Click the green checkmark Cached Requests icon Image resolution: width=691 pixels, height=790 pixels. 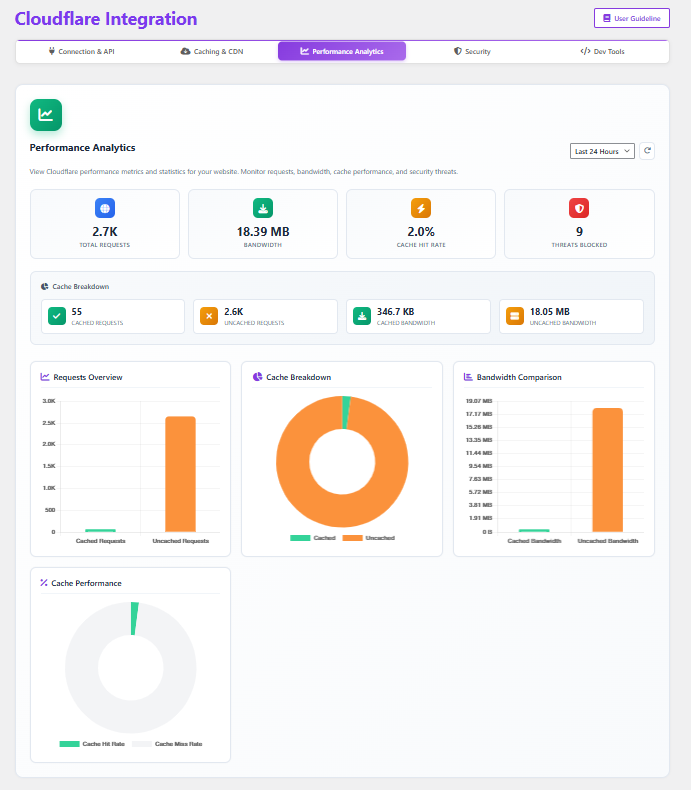pyautogui.click(x=57, y=316)
